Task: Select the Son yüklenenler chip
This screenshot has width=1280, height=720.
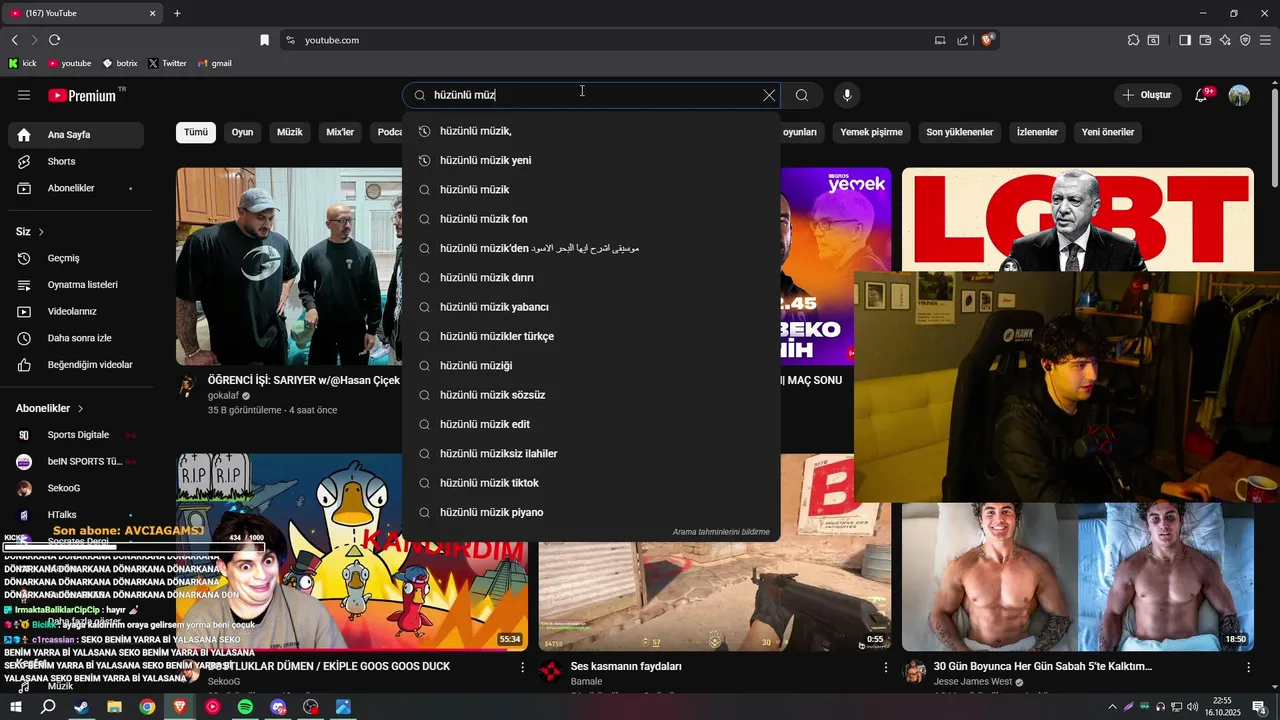Action: (x=960, y=132)
